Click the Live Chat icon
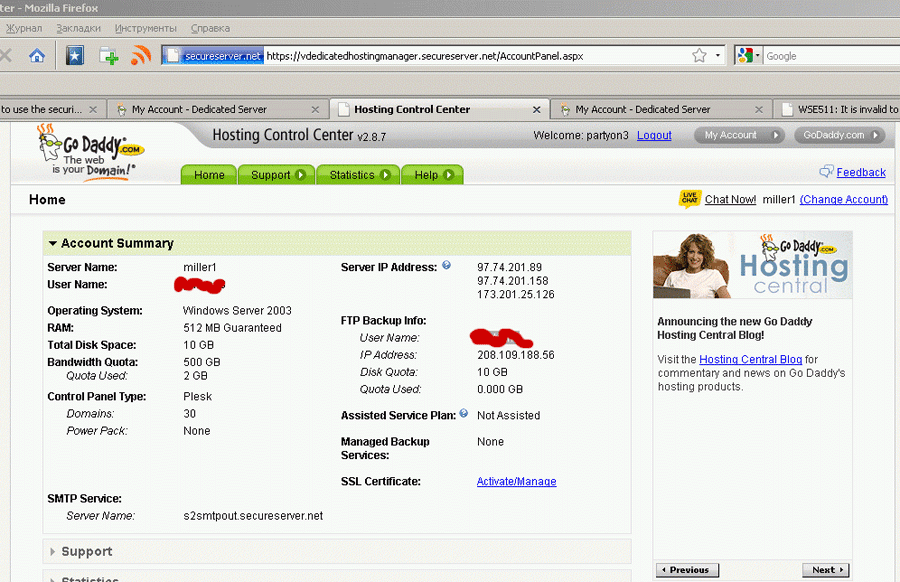 [x=690, y=199]
